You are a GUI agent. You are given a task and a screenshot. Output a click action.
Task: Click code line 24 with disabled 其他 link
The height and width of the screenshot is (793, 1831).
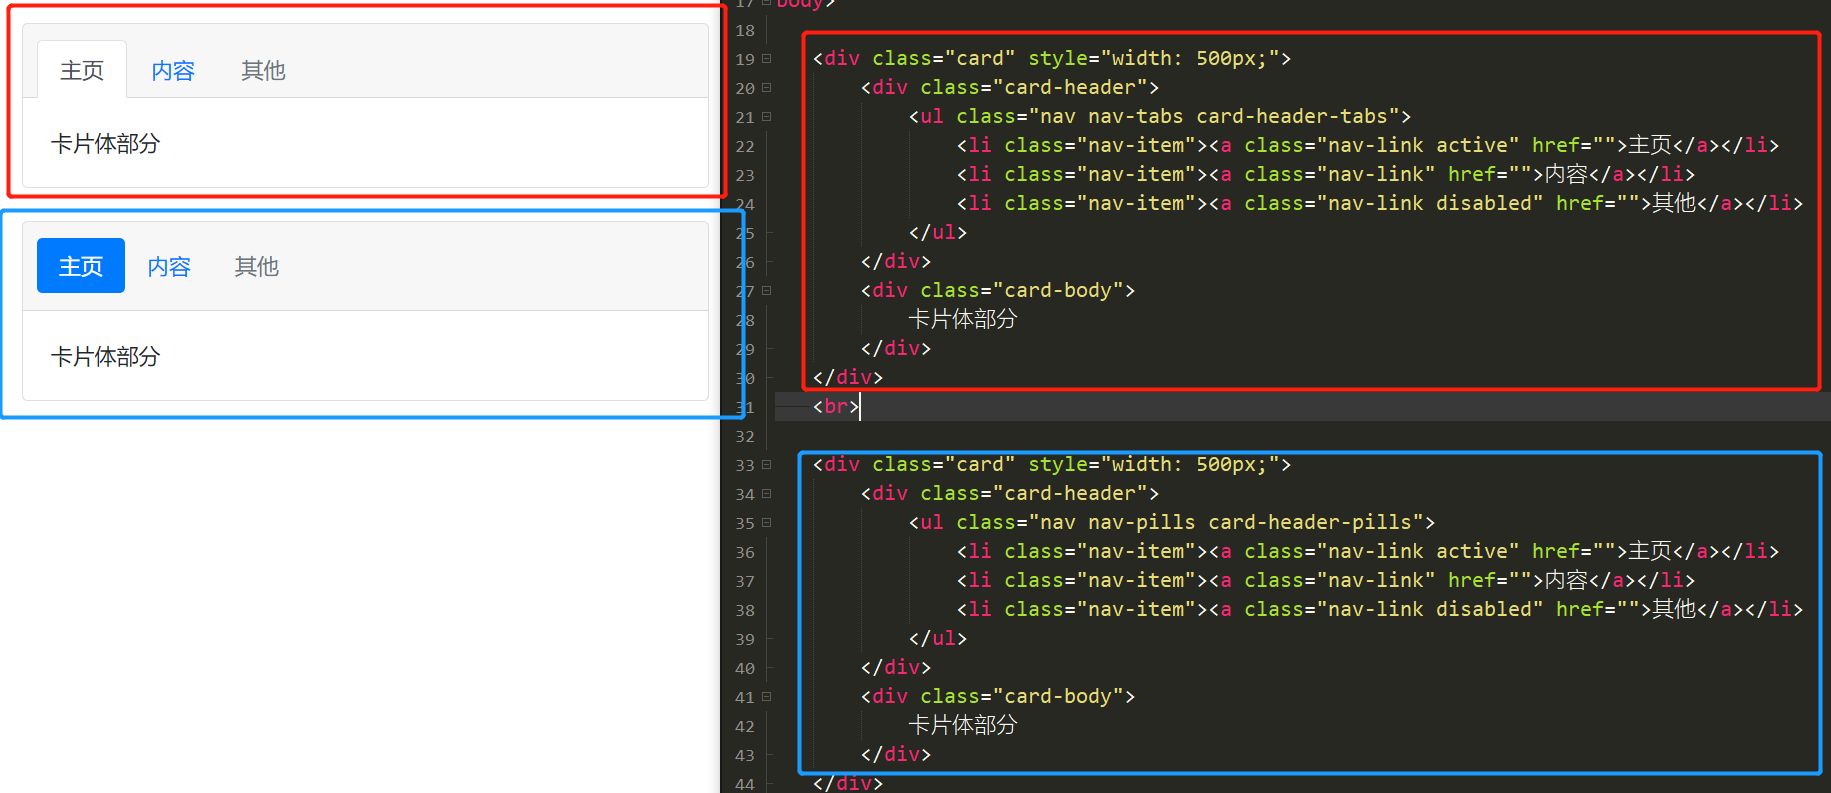[1380, 203]
